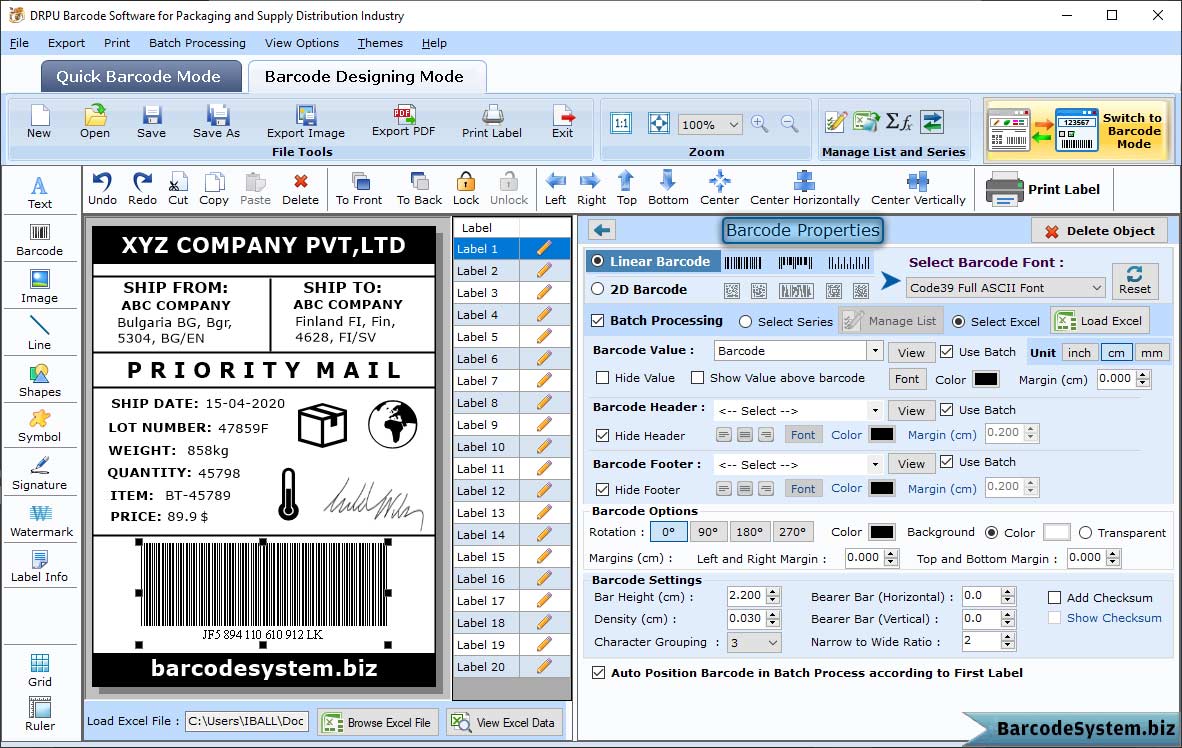Open the Watermark tool
This screenshot has width=1182, height=748.
41,521
